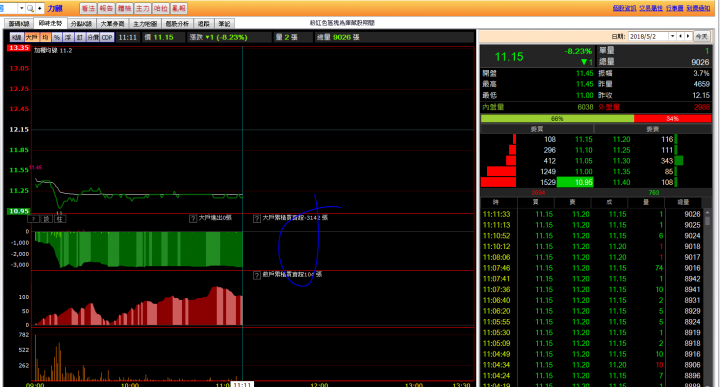
Task: Click the 11.20 best ask price
Action: click(x=621, y=139)
